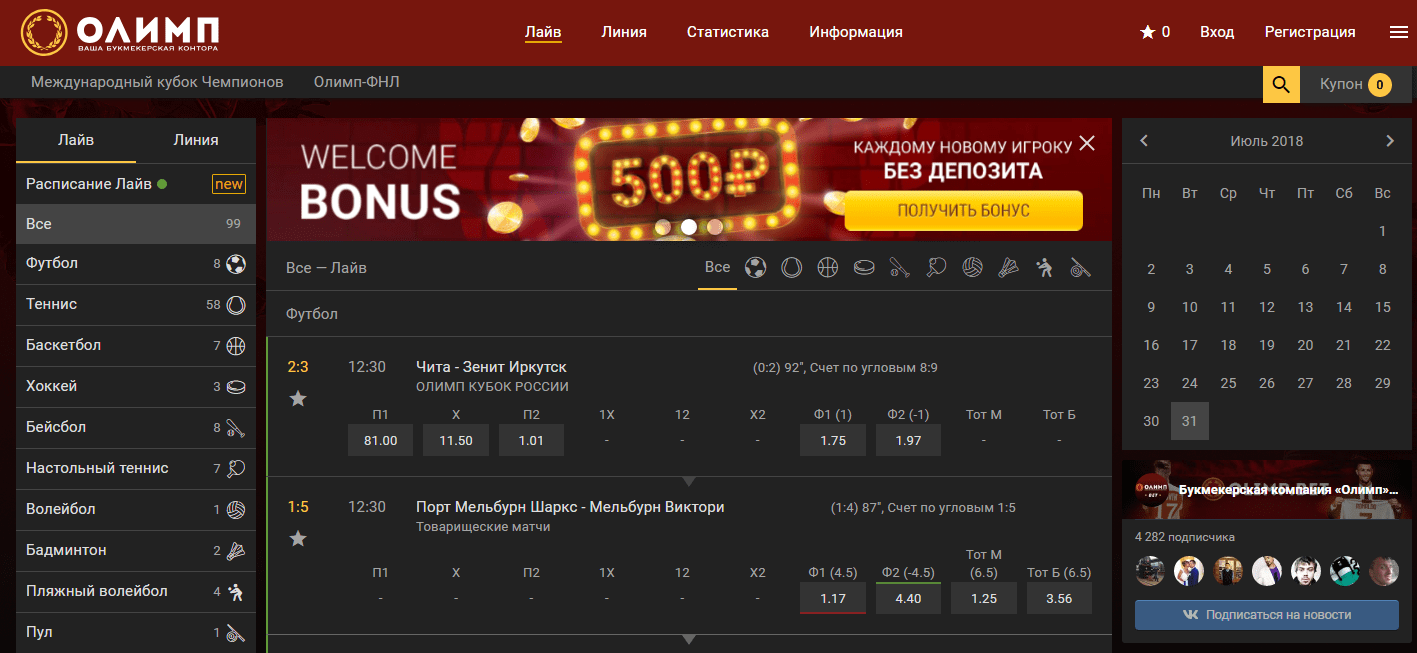Image resolution: width=1417 pixels, height=653 pixels.
Task: Switch sidebar to the Линия tab
Action: (195, 140)
